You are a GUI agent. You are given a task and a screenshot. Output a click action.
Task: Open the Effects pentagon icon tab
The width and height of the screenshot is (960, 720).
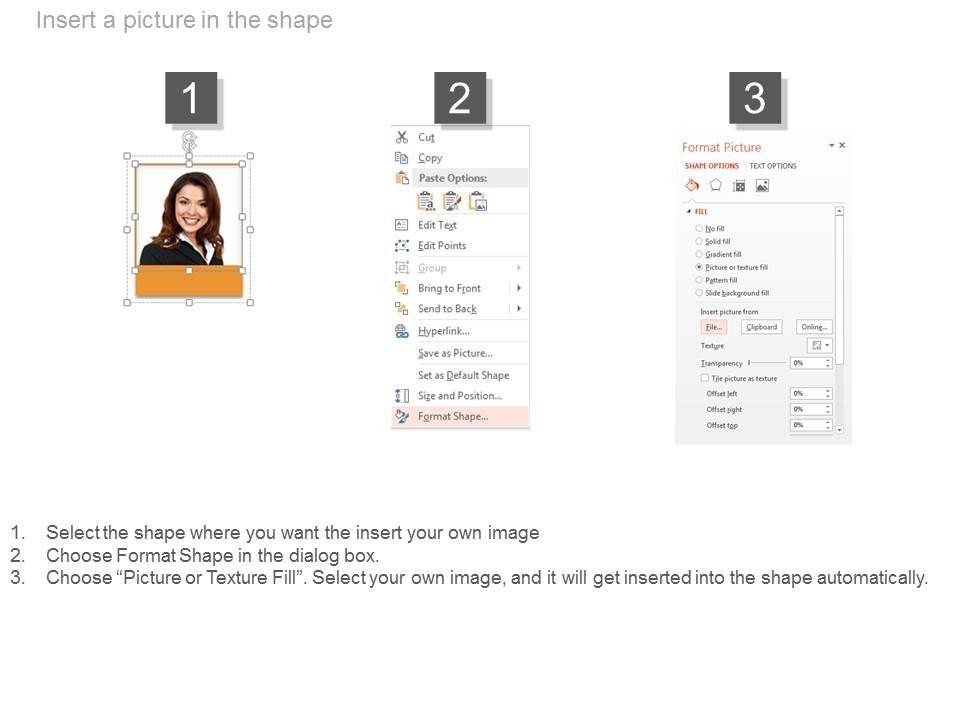[715, 185]
